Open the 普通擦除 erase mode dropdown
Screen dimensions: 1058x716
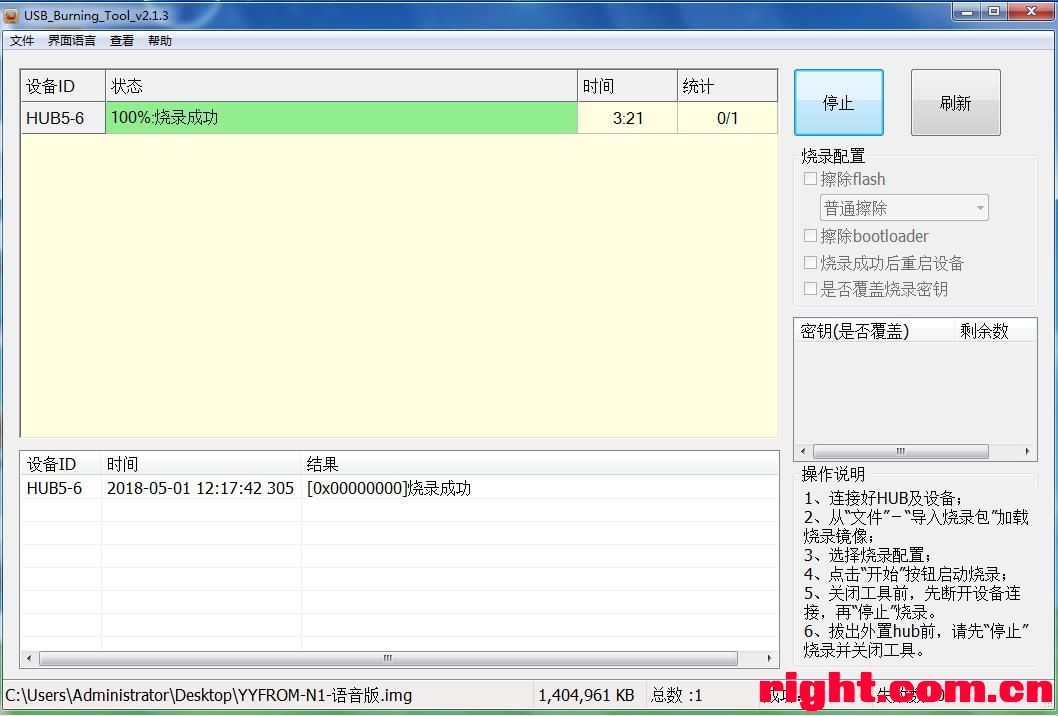click(x=904, y=208)
